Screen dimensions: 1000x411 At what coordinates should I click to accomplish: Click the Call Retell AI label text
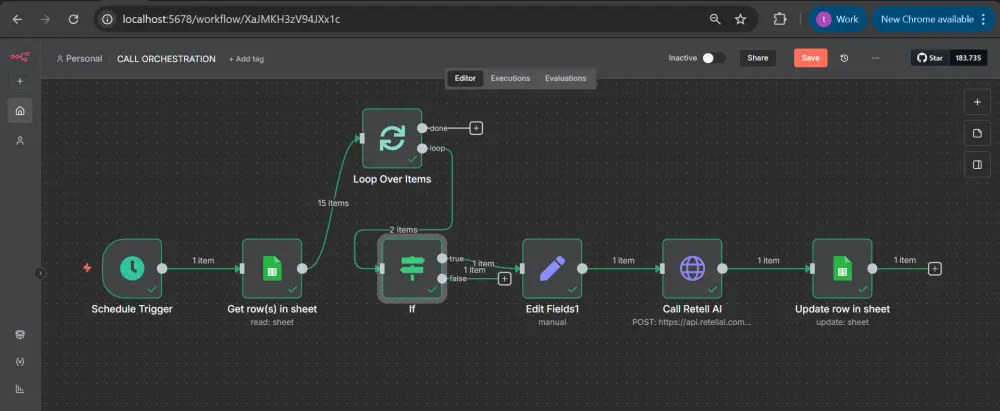pos(692,310)
